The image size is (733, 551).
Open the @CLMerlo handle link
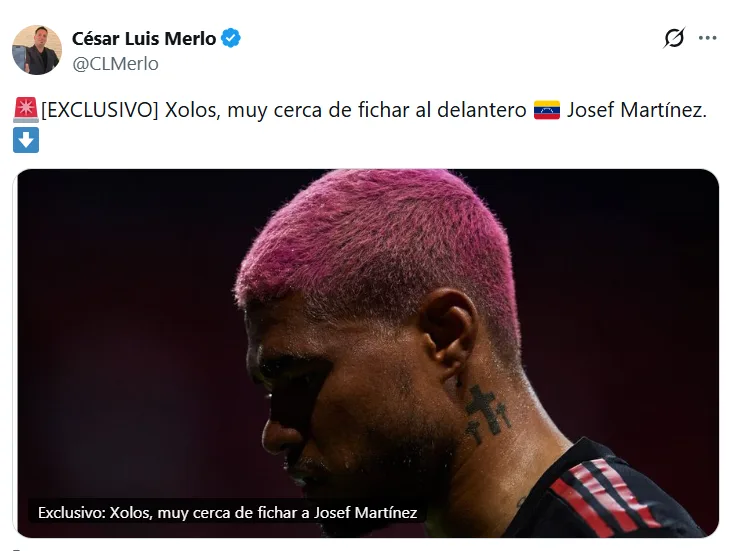pos(115,64)
